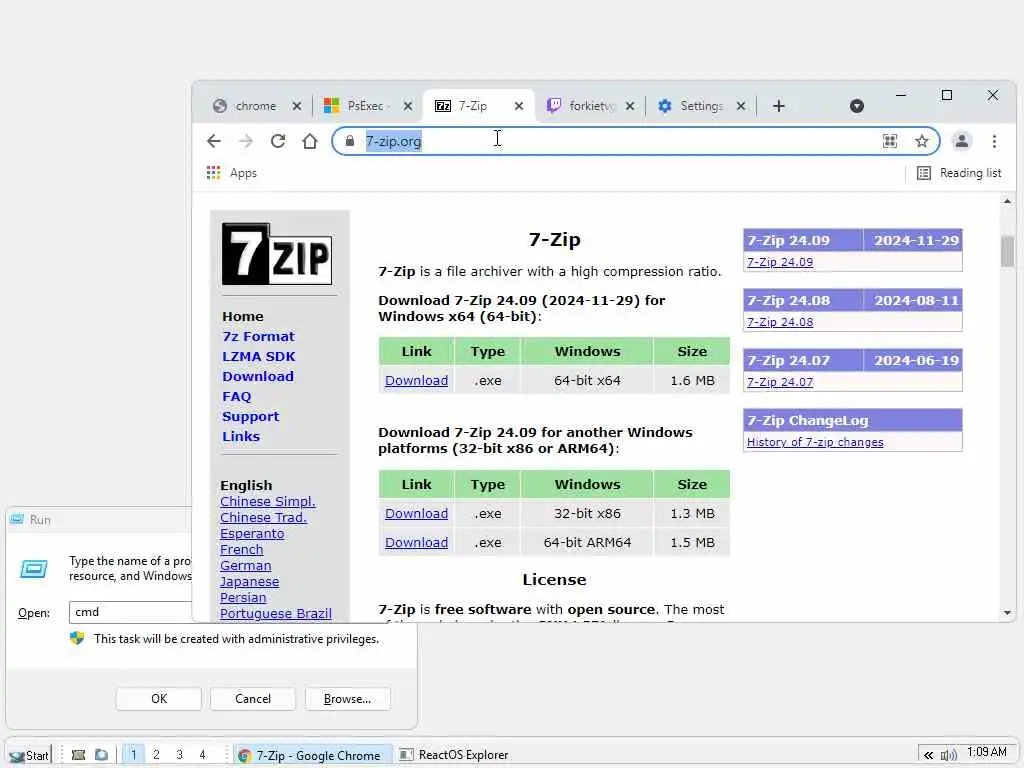Switch language to Persian

coord(243,598)
